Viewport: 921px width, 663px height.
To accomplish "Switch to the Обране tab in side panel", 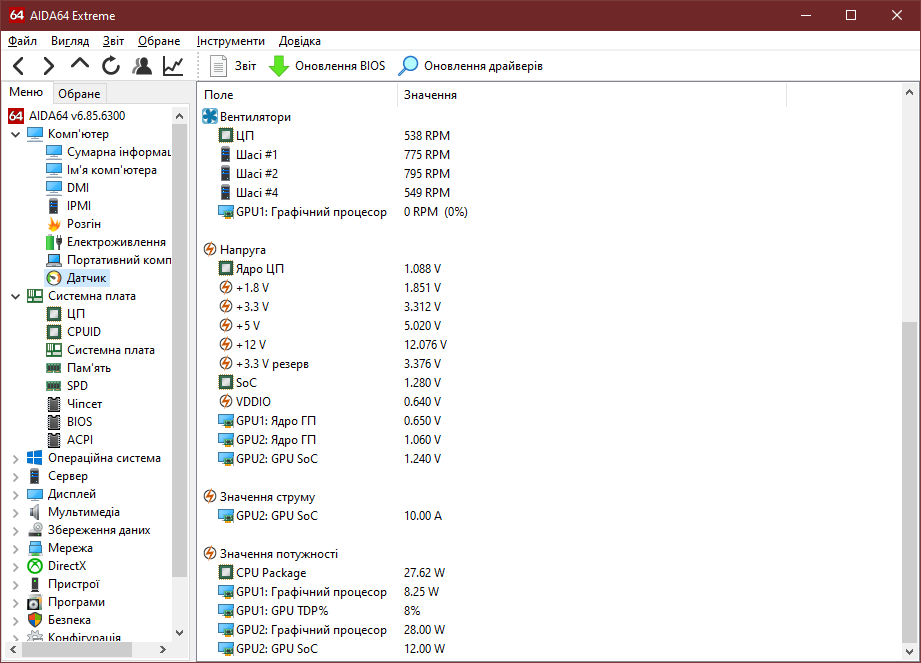I will (x=79, y=94).
